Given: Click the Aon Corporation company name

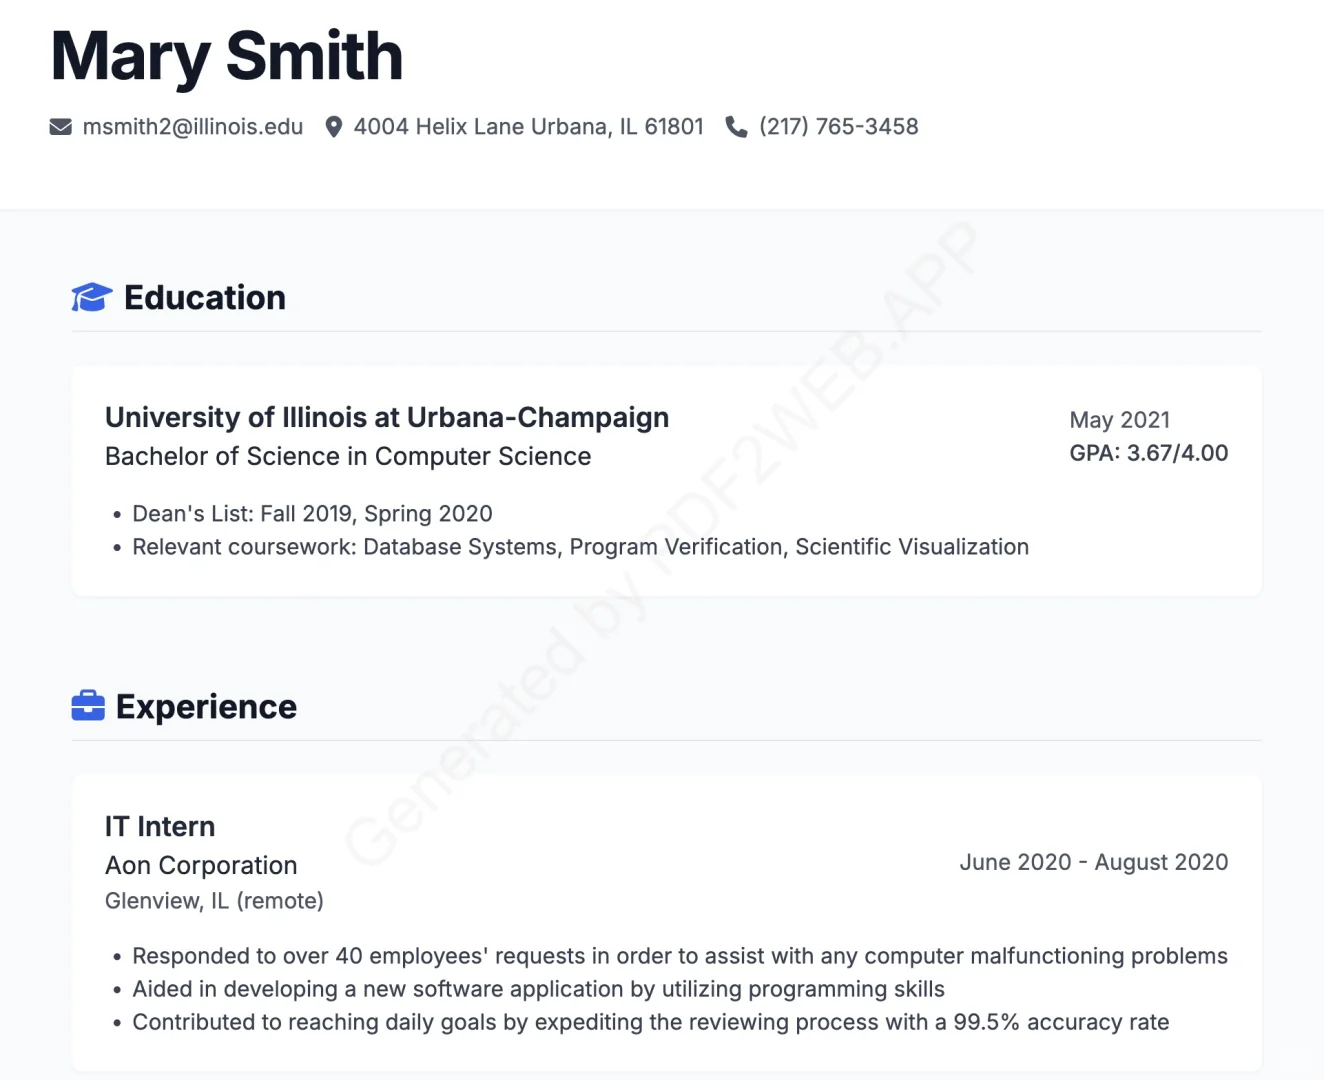Looking at the screenshot, I should point(201,865).
